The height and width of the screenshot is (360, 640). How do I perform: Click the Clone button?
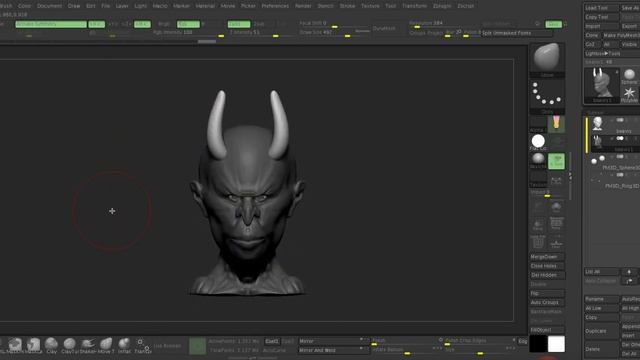pos(592,36)
